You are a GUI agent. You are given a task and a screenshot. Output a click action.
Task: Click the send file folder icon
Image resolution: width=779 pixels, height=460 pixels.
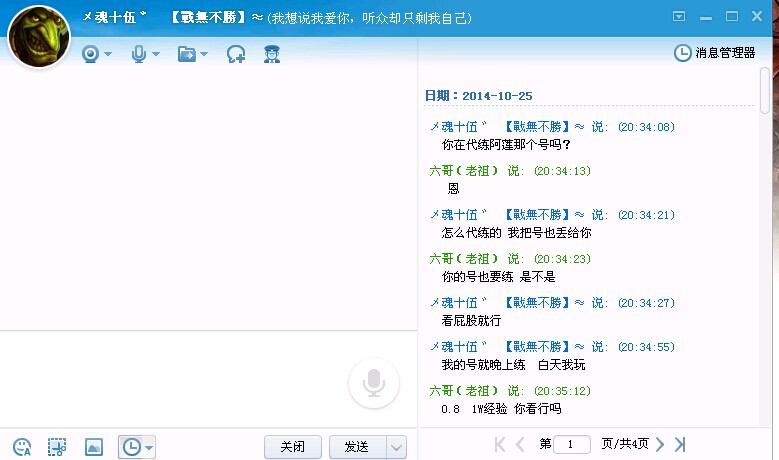click(186, 54)
